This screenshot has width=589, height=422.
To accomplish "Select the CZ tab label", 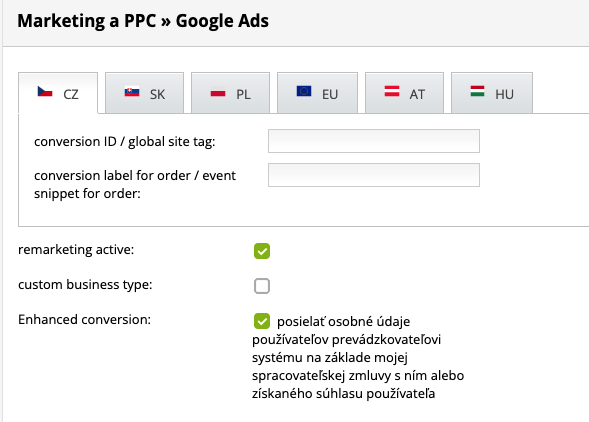I will [x=71, y=94].
